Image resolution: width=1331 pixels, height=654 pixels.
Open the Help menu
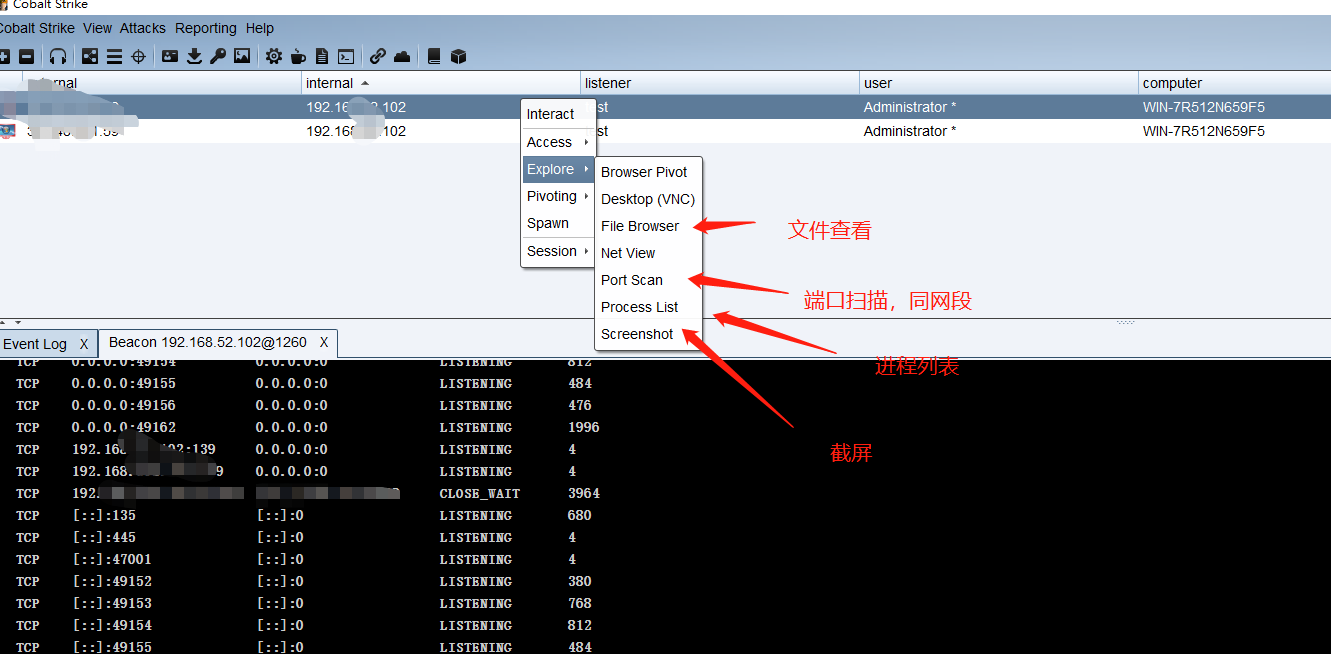(260, 28)
